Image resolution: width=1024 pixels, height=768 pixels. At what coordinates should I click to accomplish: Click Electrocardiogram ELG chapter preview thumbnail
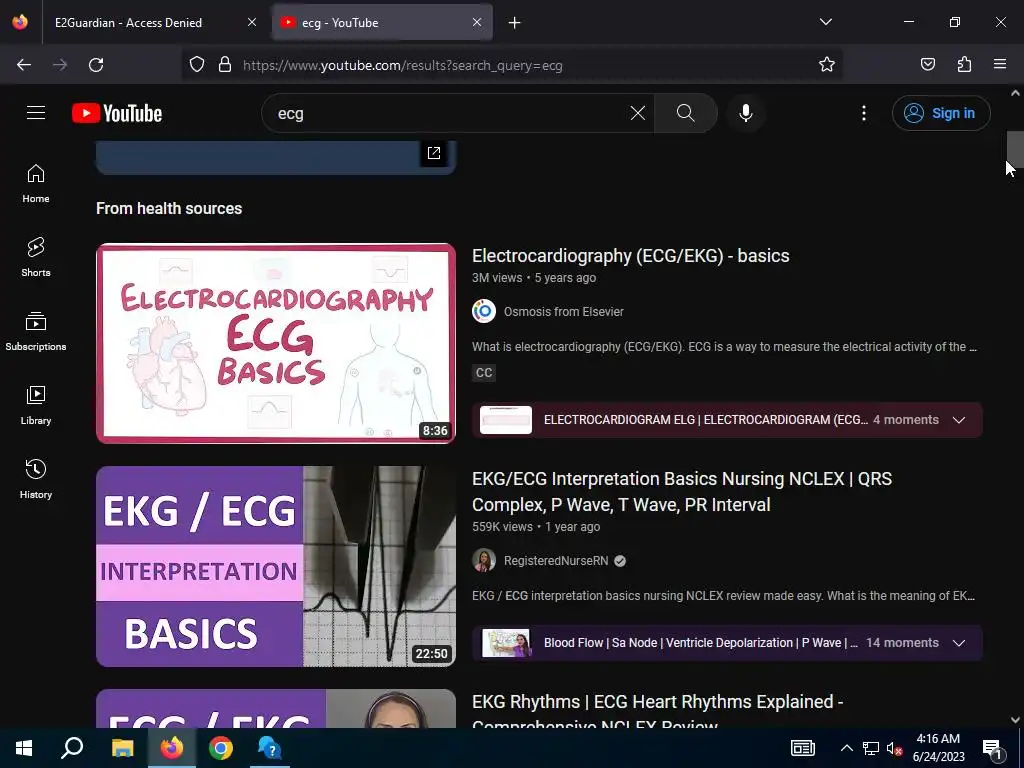[506, 420]
